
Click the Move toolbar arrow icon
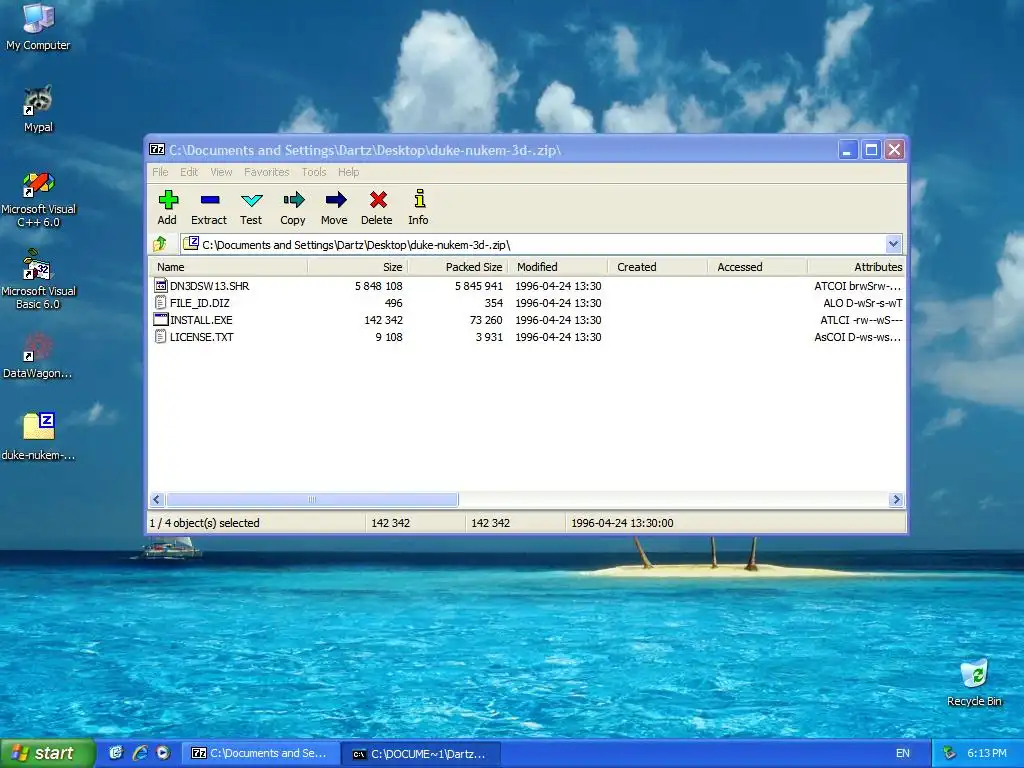pos(336,199)
